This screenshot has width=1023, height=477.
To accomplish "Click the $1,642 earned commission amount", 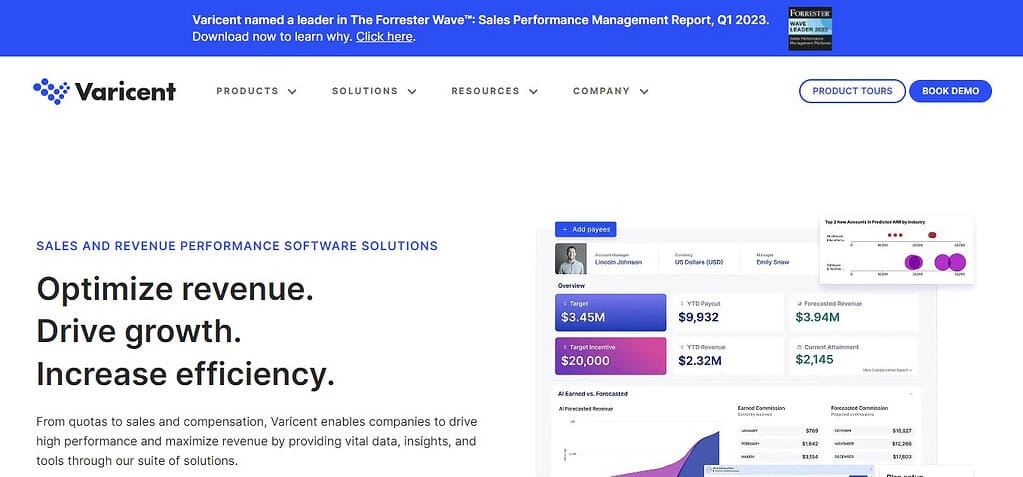I will [810, 444].
